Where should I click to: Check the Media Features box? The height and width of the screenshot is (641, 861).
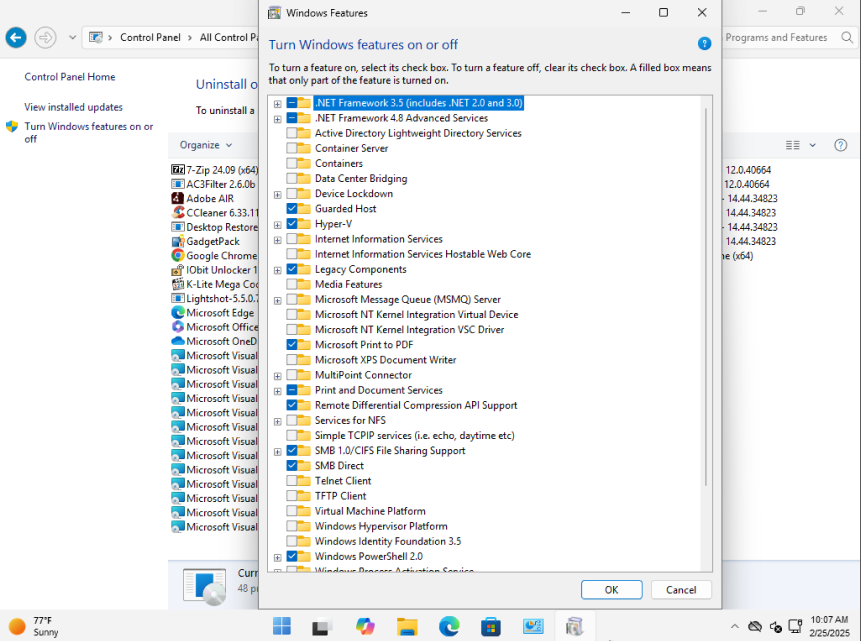292,284
